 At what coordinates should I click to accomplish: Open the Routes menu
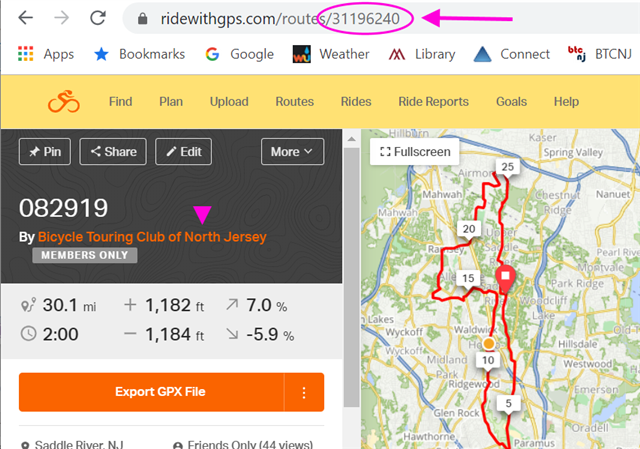[x=295, y=101]
